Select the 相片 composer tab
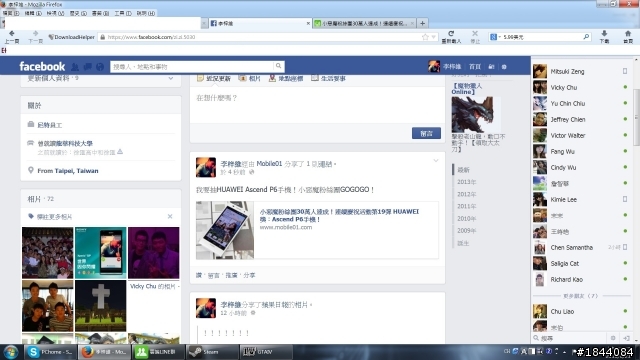640x360 pixels. 249,78
